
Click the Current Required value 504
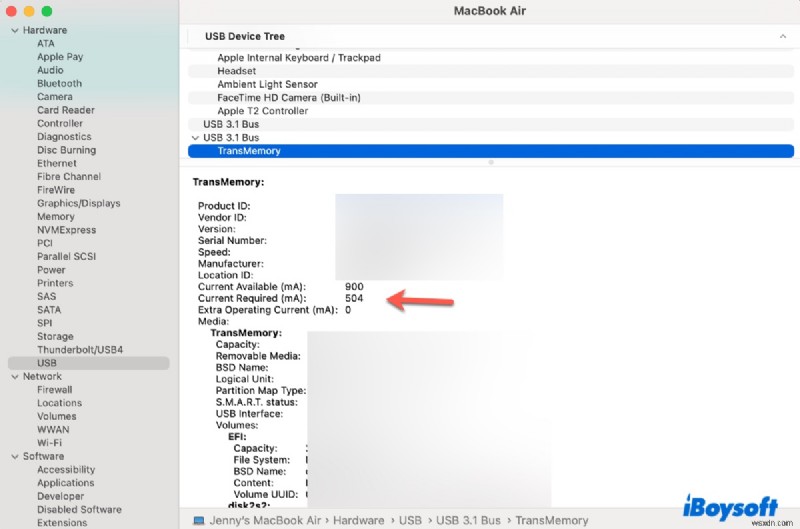[354, 298]
